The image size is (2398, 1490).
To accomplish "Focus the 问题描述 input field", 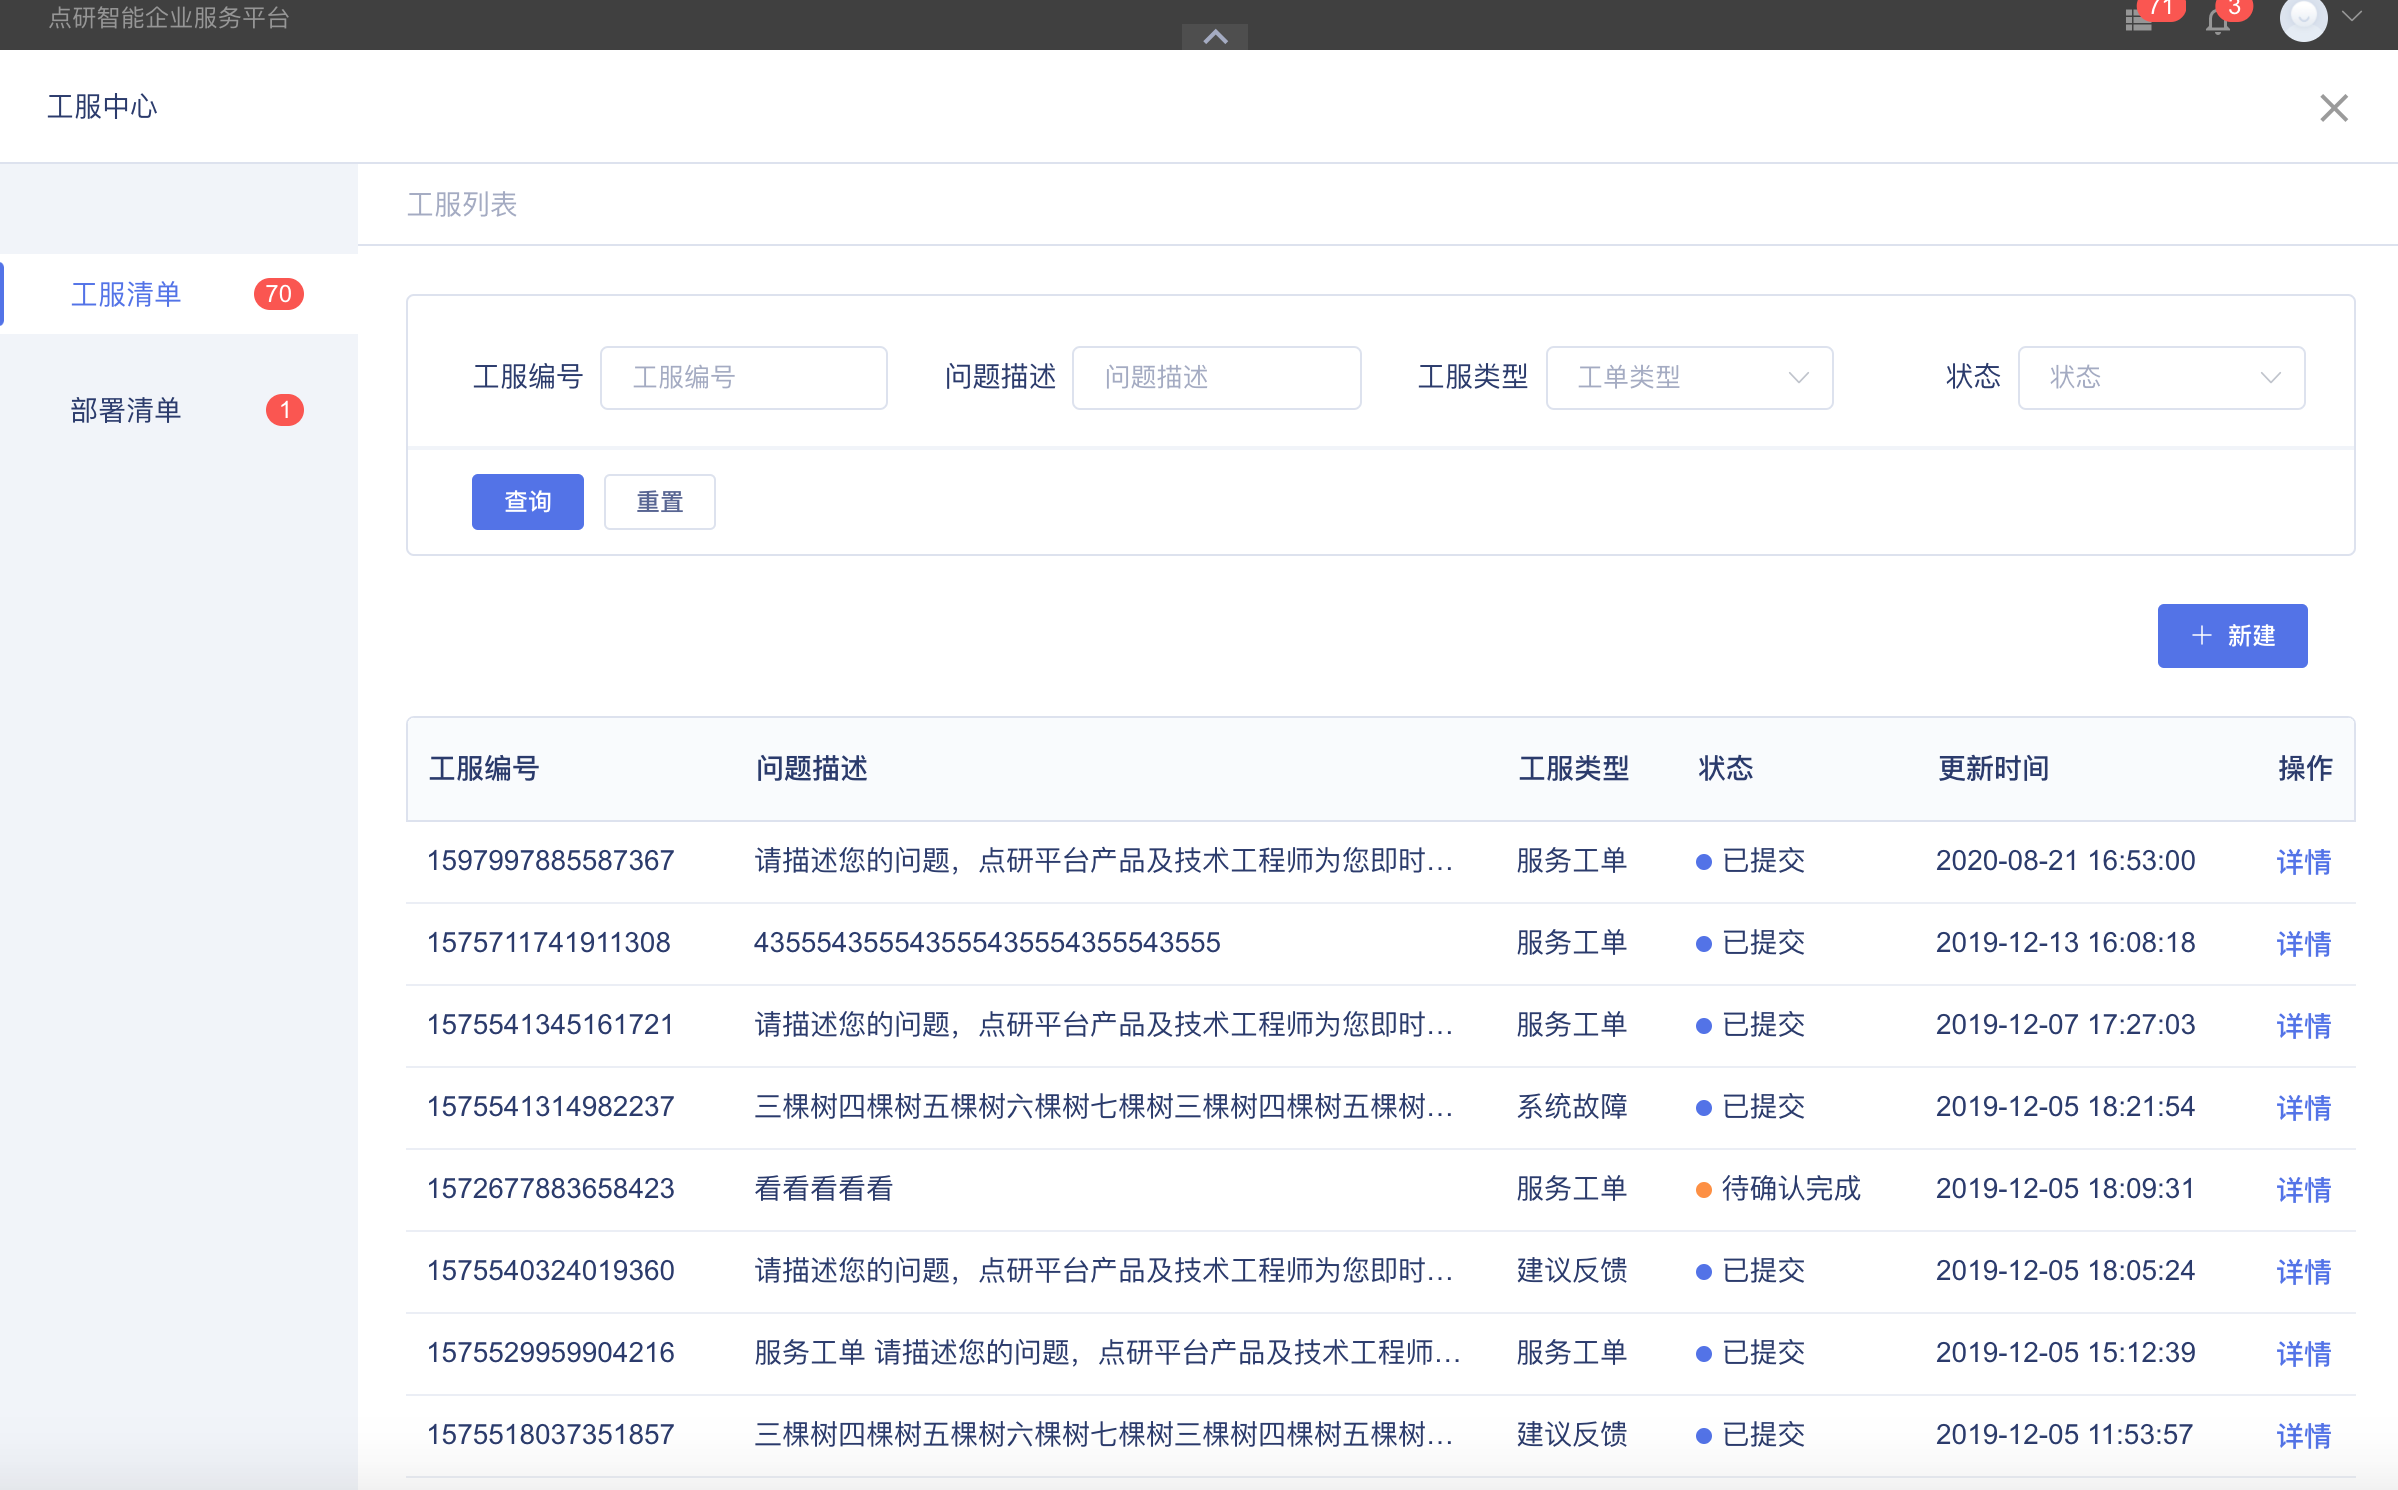I will [x=1216, y=378].
